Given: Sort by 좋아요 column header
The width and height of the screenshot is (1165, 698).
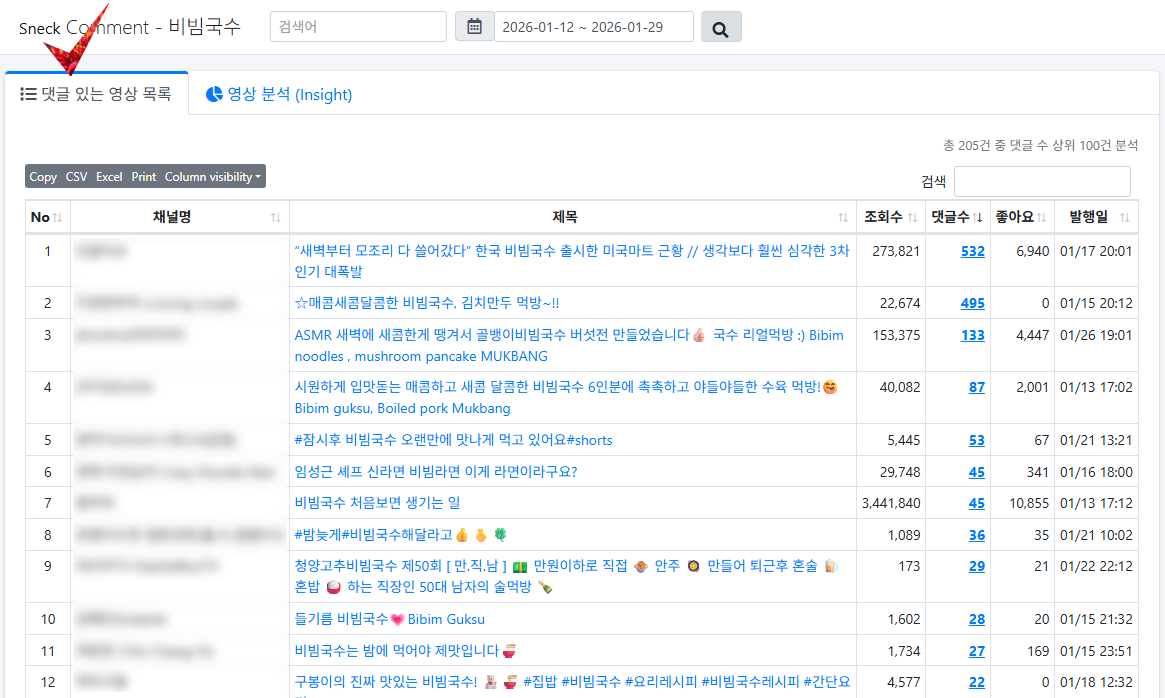Looking at the screenshot, I should (1020, 217).
